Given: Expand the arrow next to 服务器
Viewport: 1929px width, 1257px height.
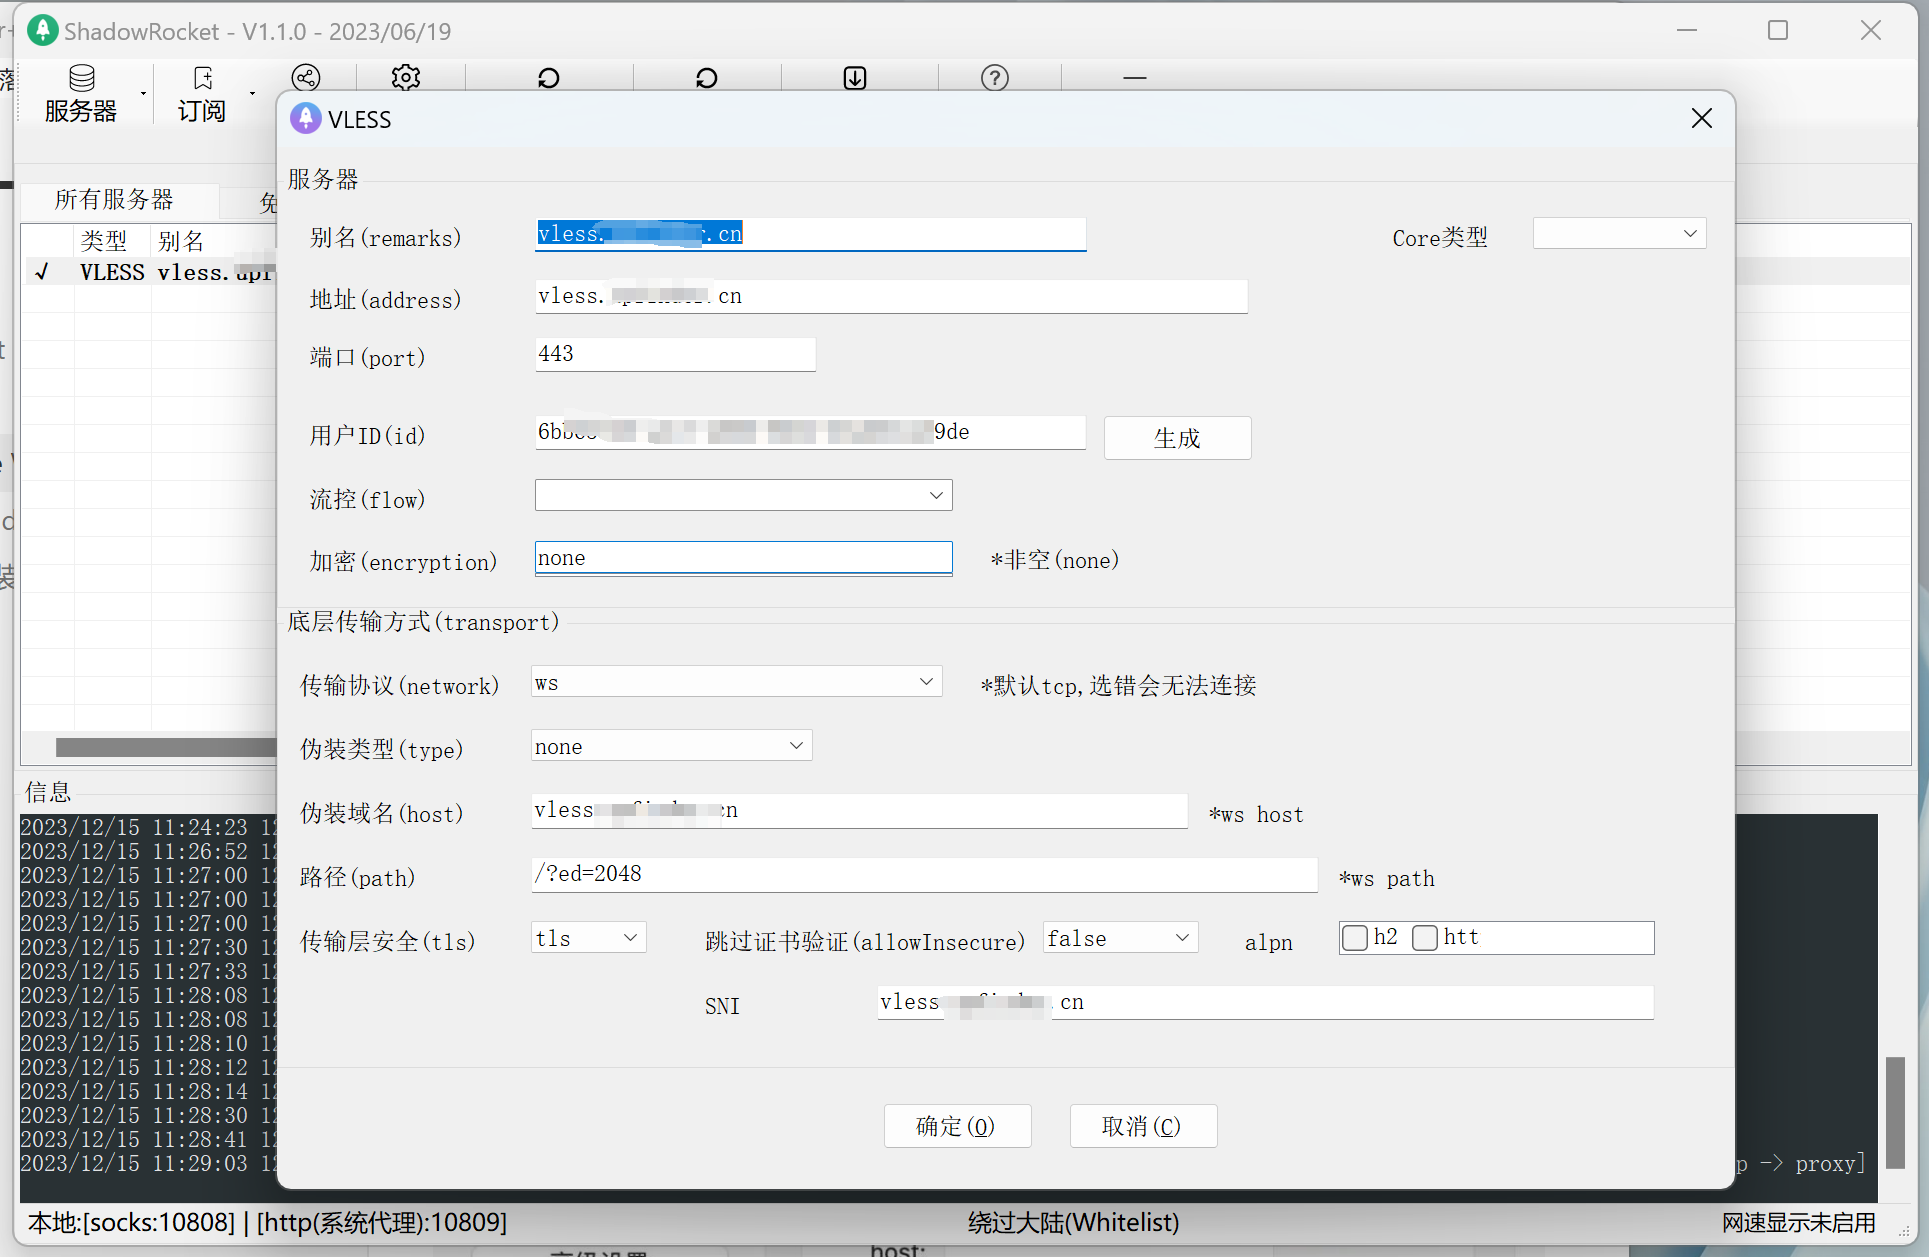Looking at the screenshot, I should (144, 94).
